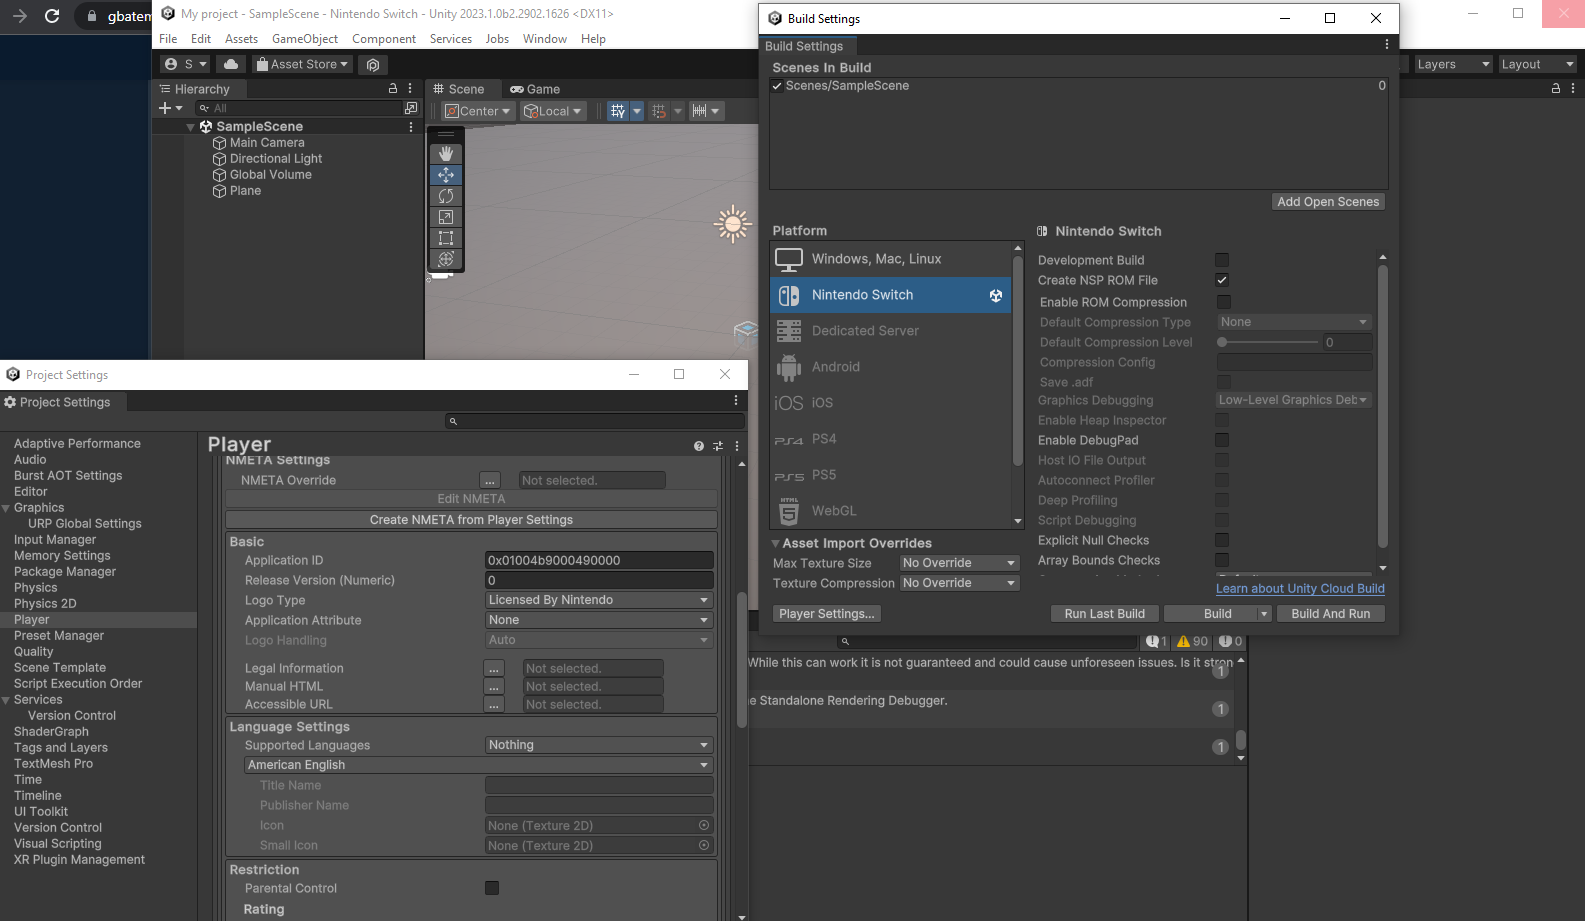Viewport: 1585px width, 921px height.
Task: Select Main Camera in the Hierarchy
Action: (x=267, y=143)
